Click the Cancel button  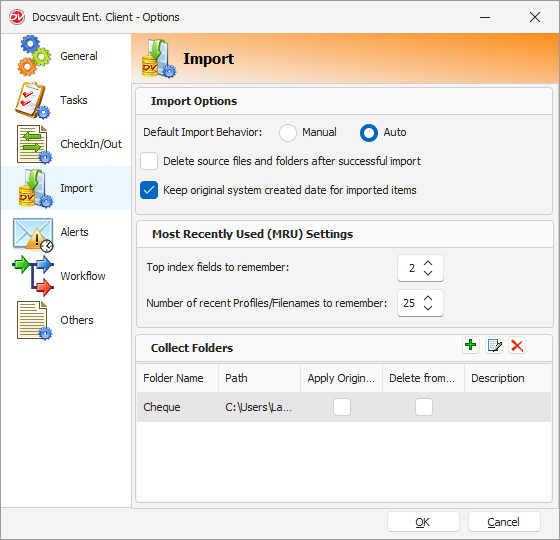(504, 522)
